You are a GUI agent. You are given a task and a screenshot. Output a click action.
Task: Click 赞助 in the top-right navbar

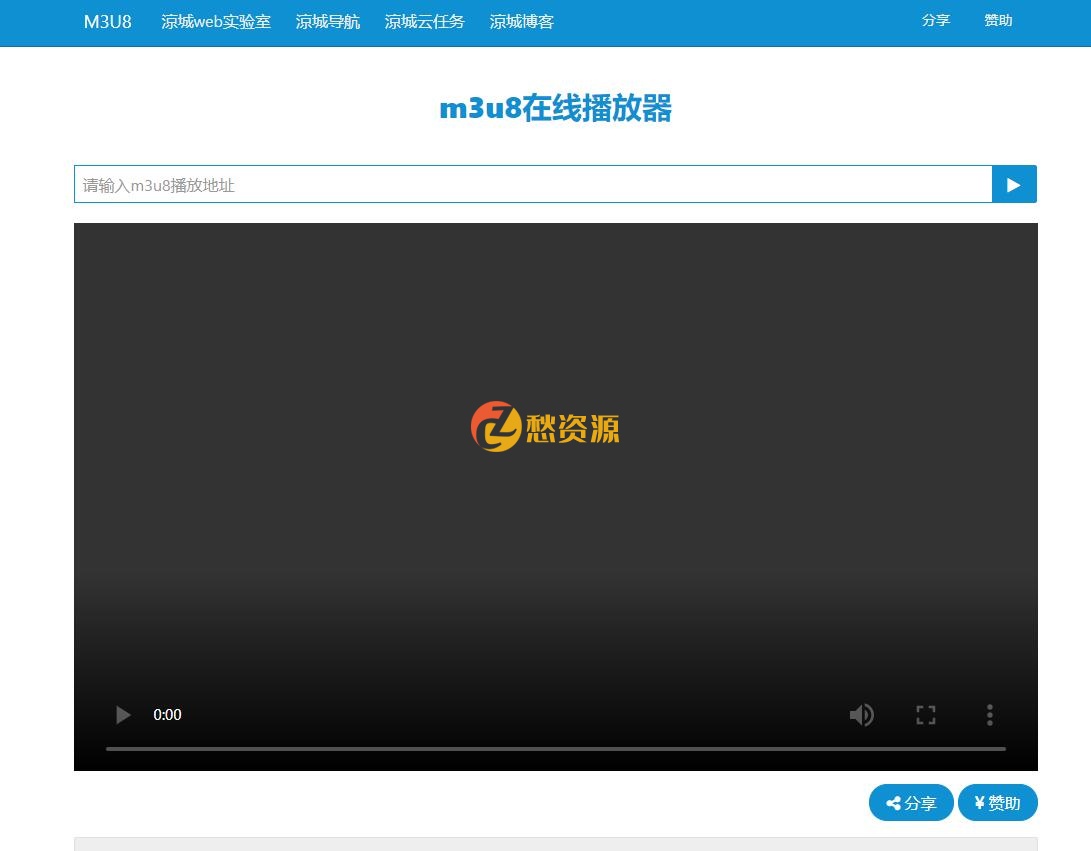click(998, 20)
